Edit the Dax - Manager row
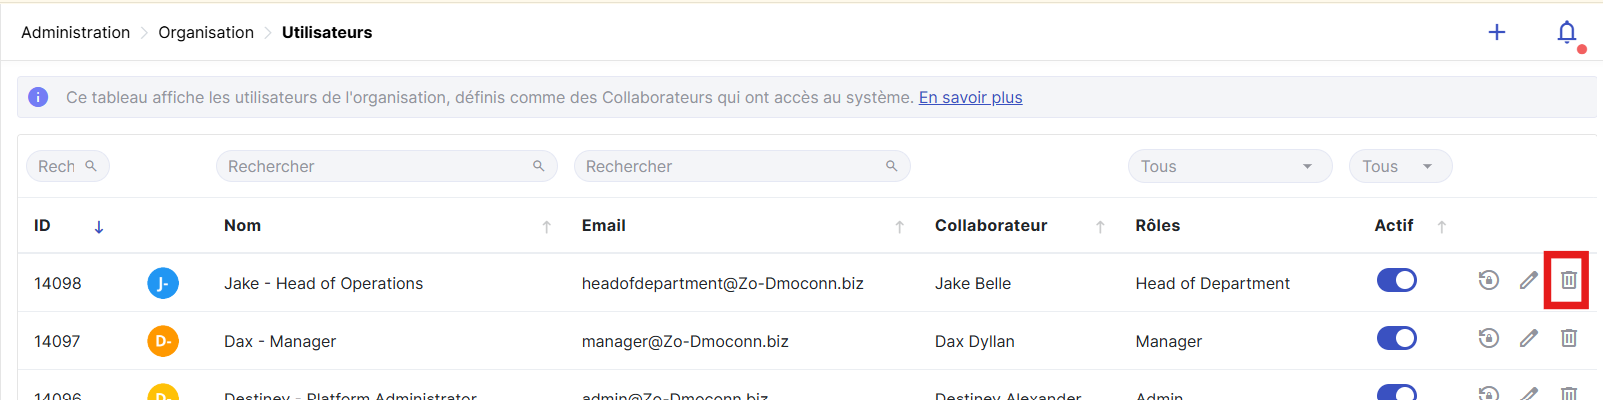Viewport: 1603px width, 400px height. [1528, 339]
